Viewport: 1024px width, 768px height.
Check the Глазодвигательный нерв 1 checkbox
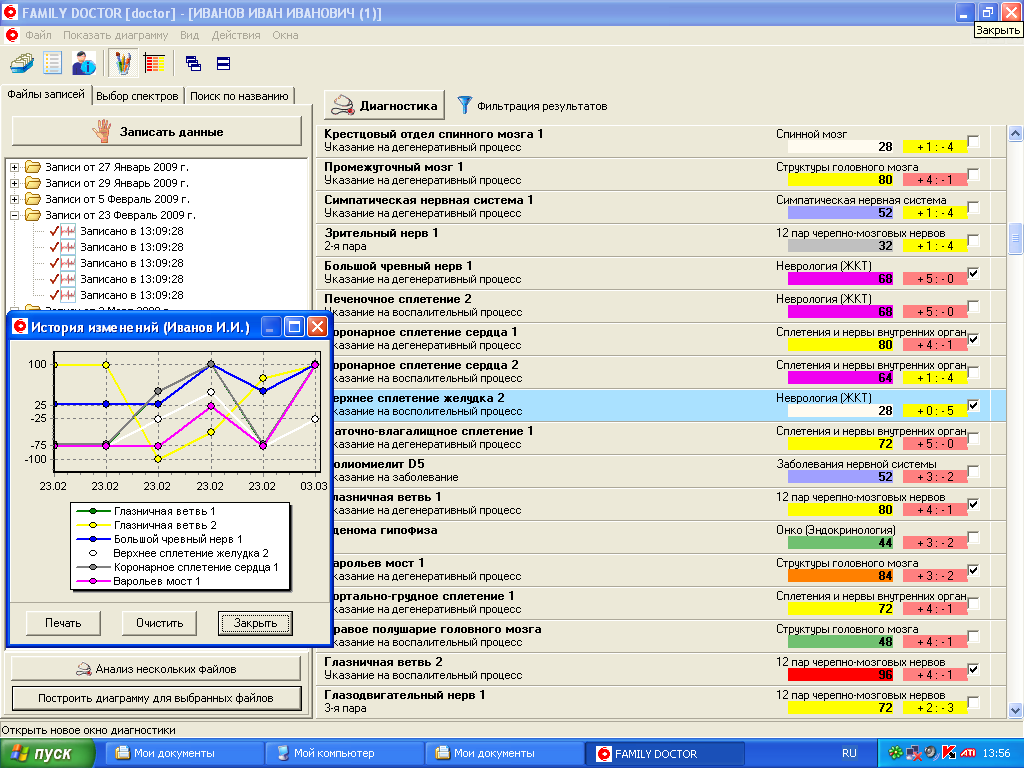[973, 702]
